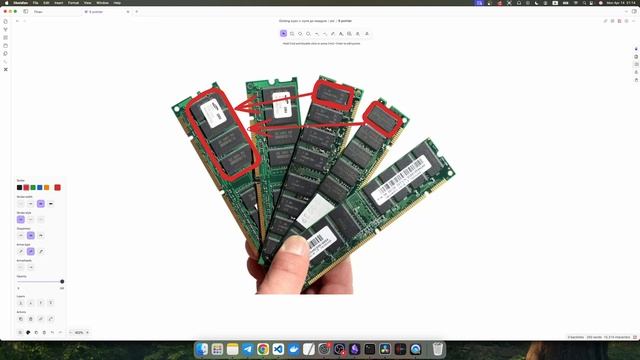This screenshot has height=360, width=640.
Task: Click the trash icon in bottom toolbar
Action: click(44, 332)
